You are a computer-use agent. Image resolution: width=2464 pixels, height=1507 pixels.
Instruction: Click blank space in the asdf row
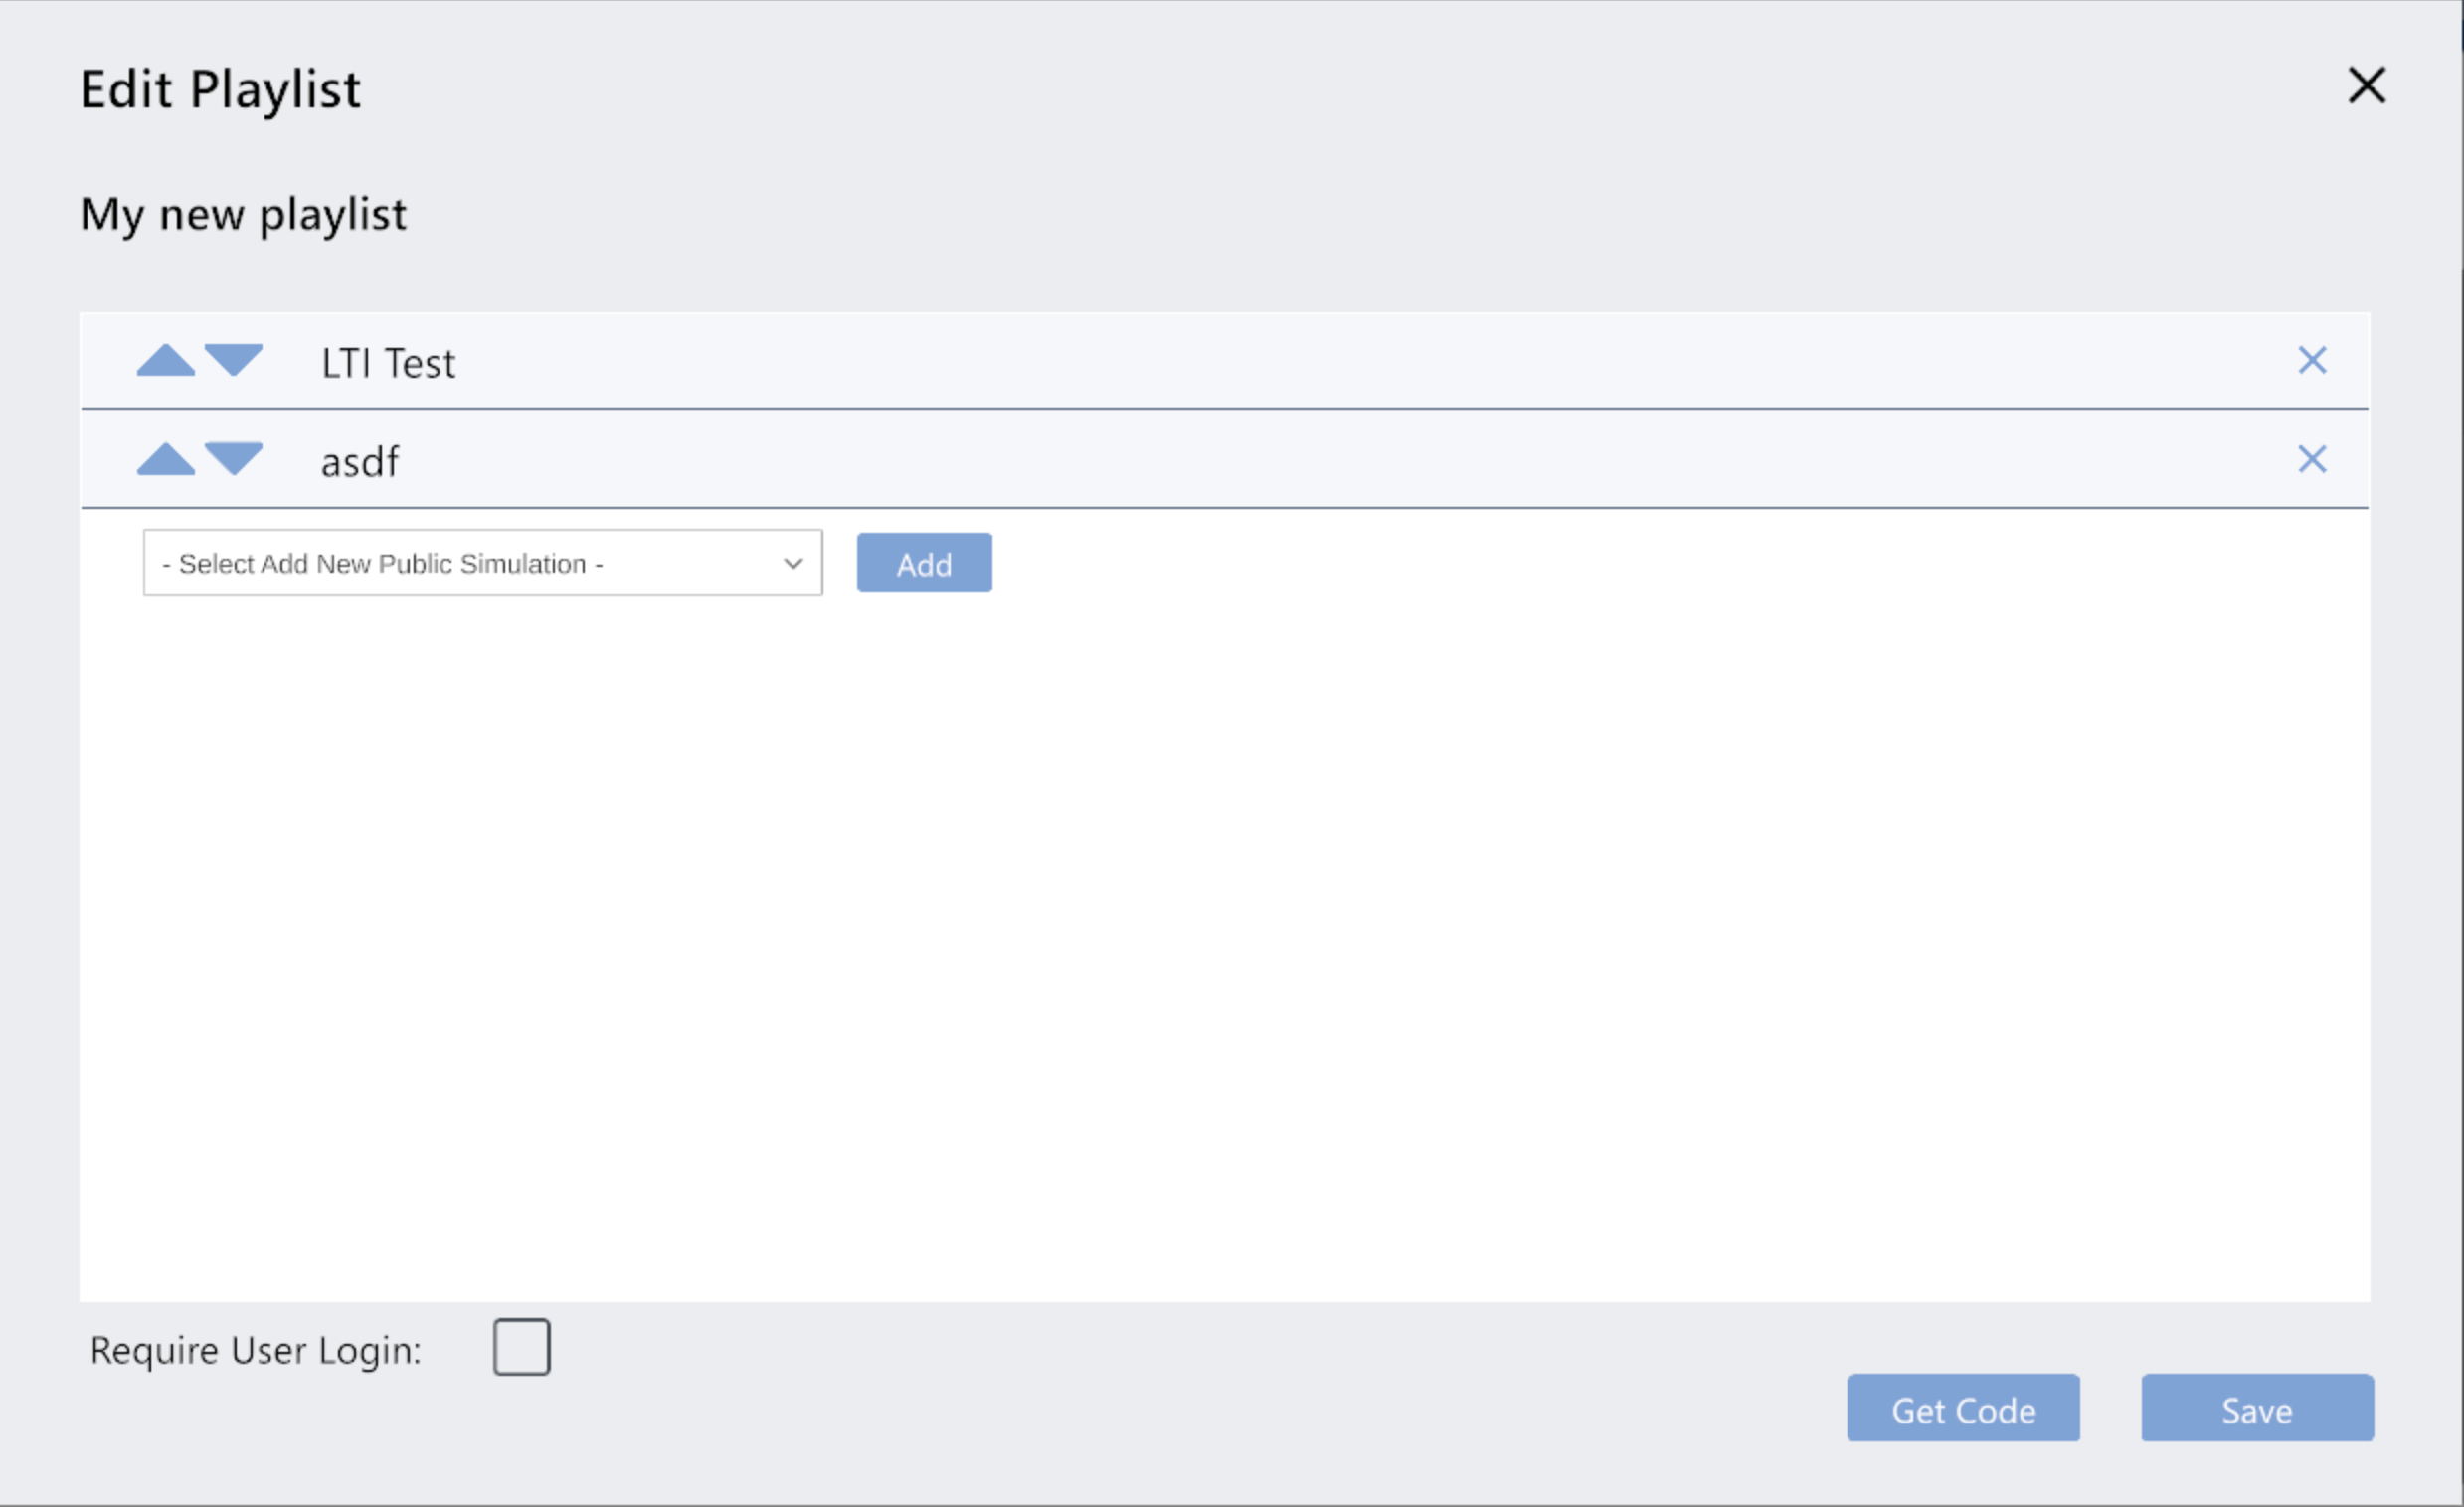click(1300, 460)
